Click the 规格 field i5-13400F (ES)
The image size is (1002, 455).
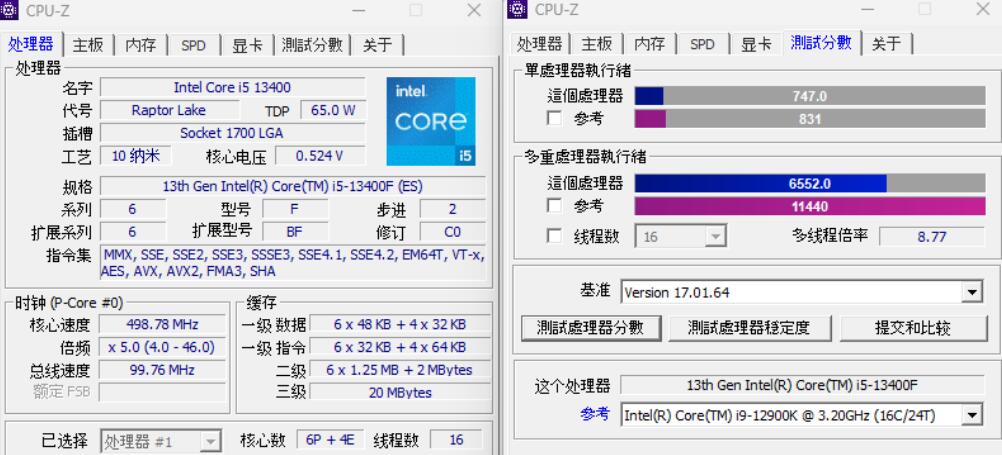pyautogui.click(x=293, y=187)
